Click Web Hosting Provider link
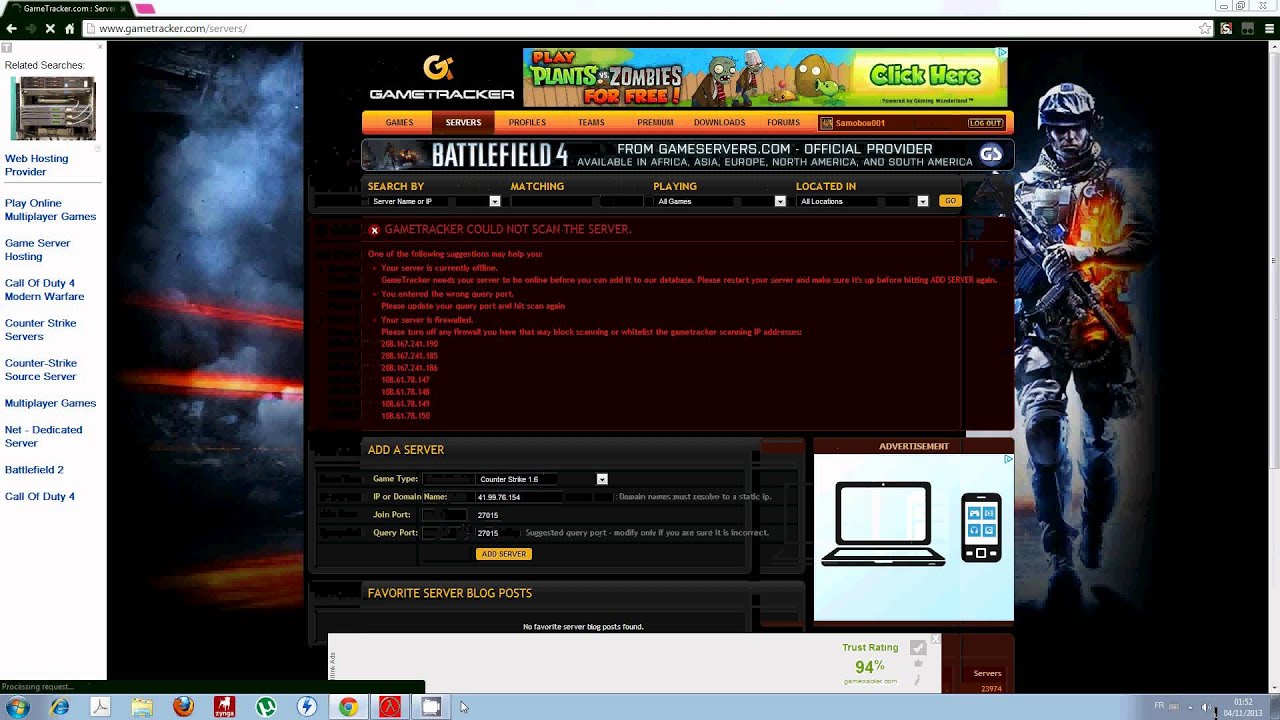 pos(37,165)
